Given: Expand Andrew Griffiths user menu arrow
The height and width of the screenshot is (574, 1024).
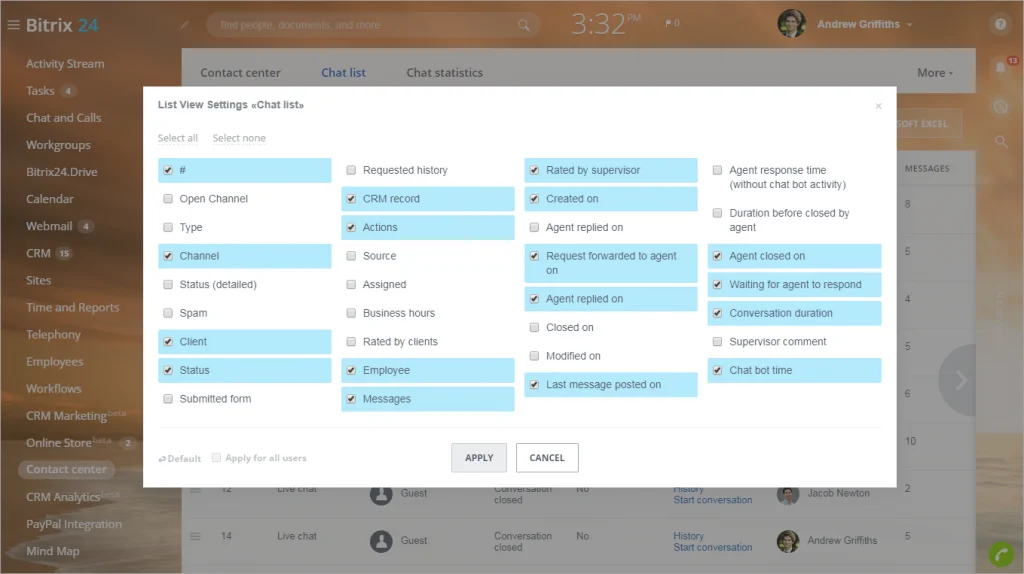Looking at the screenshot, I should 910,25.
